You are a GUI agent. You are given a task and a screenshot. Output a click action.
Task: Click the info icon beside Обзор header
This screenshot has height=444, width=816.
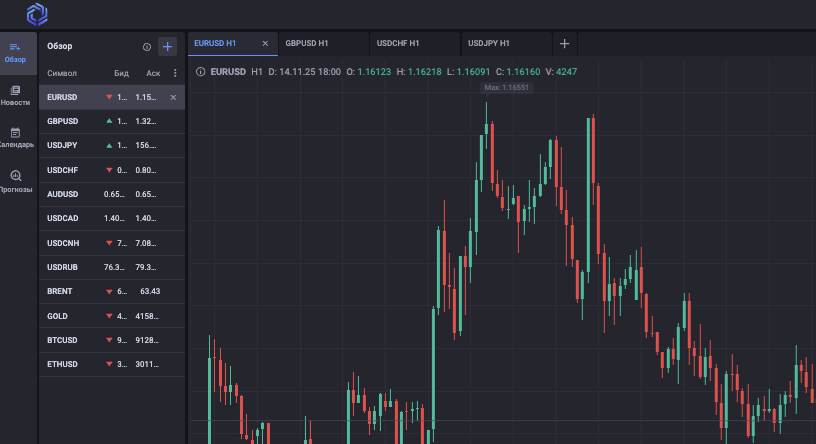147,47
